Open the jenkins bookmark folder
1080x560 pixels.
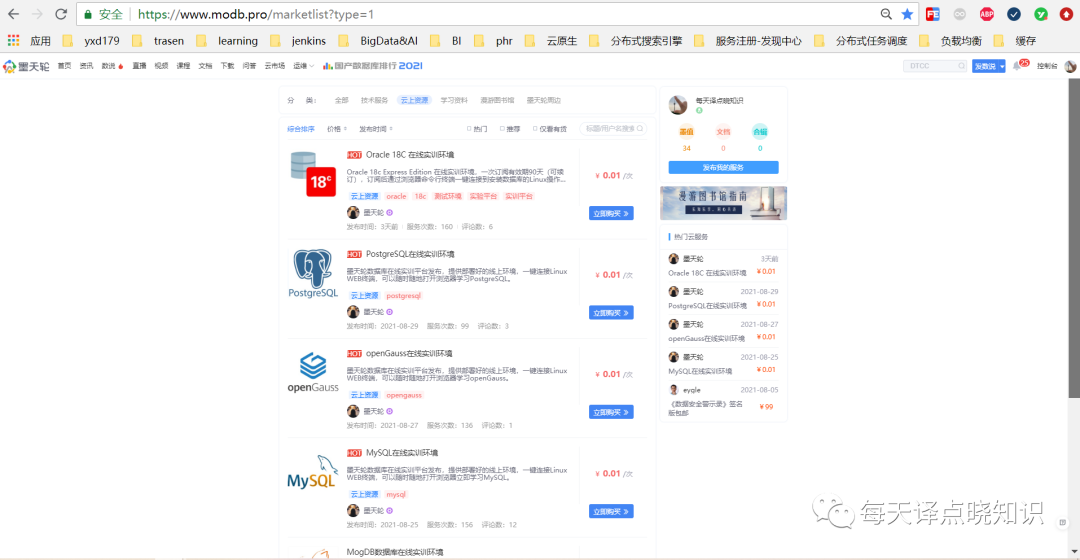(299, 41)
